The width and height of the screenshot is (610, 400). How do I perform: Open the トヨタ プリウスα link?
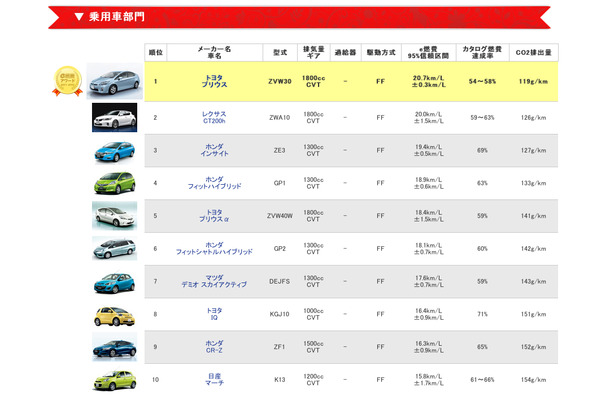(214, 216)
